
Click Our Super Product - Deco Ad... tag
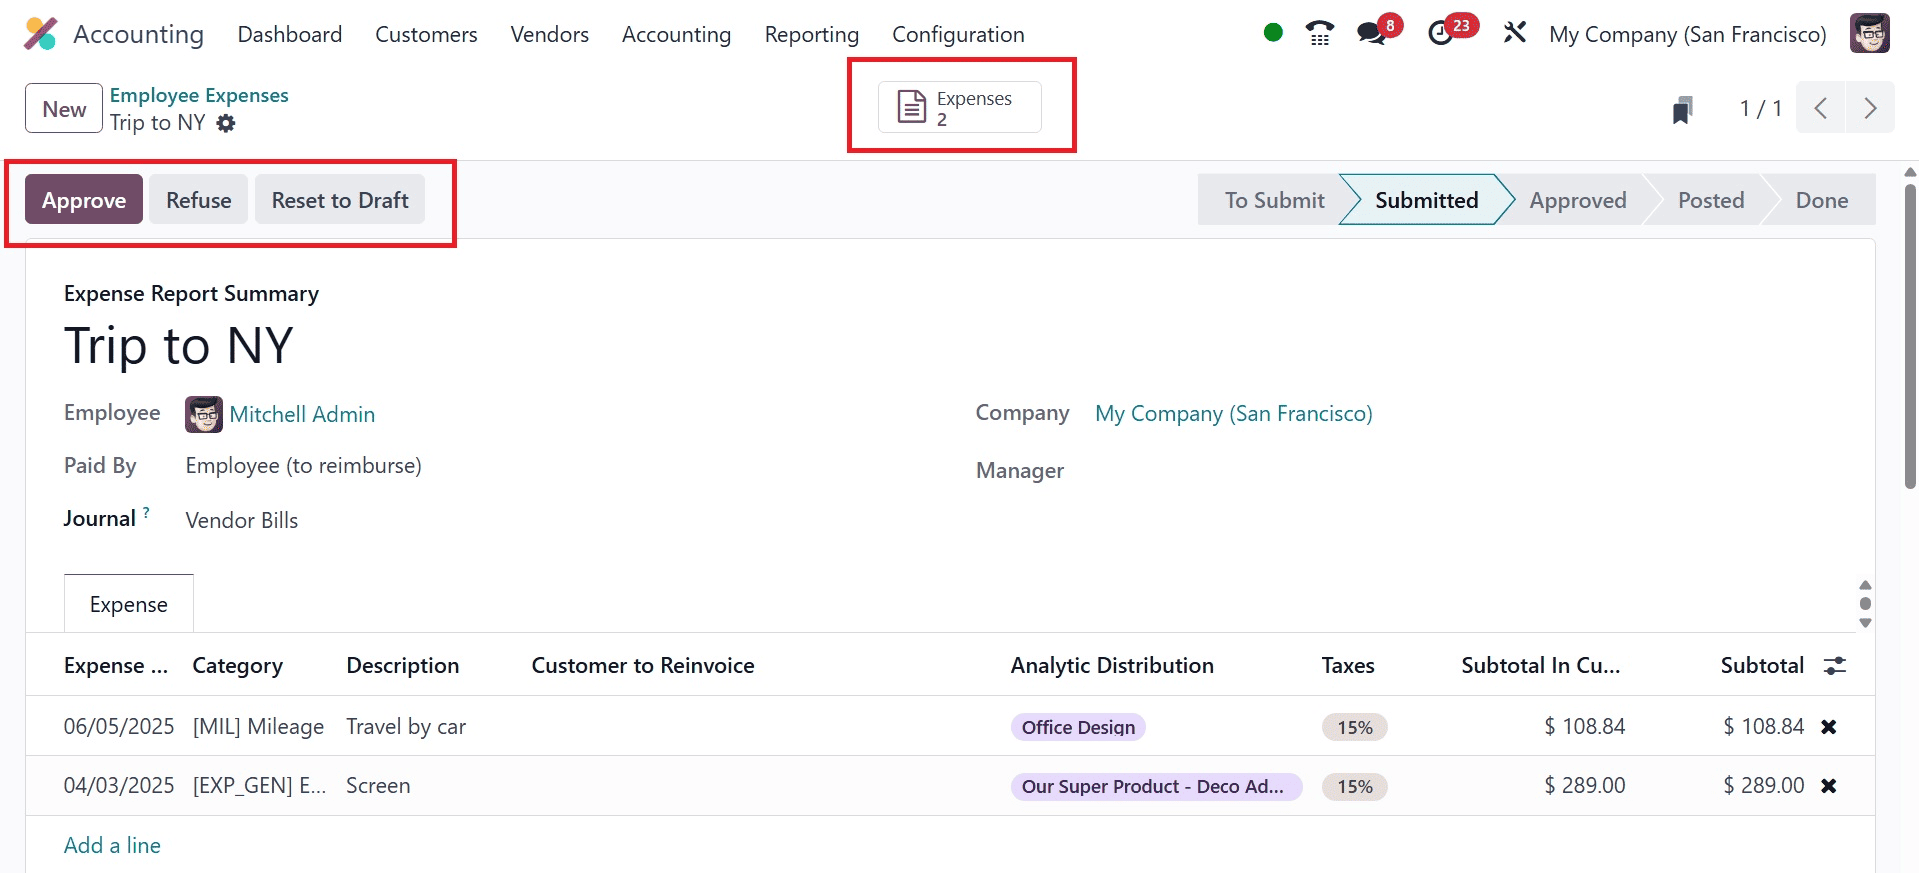pos(1156,786)
